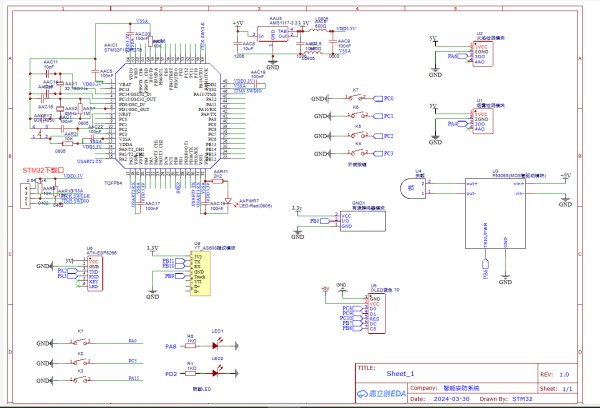Select the U4 buzzer symbol
The image size is (600, 408).
[413, 188]
